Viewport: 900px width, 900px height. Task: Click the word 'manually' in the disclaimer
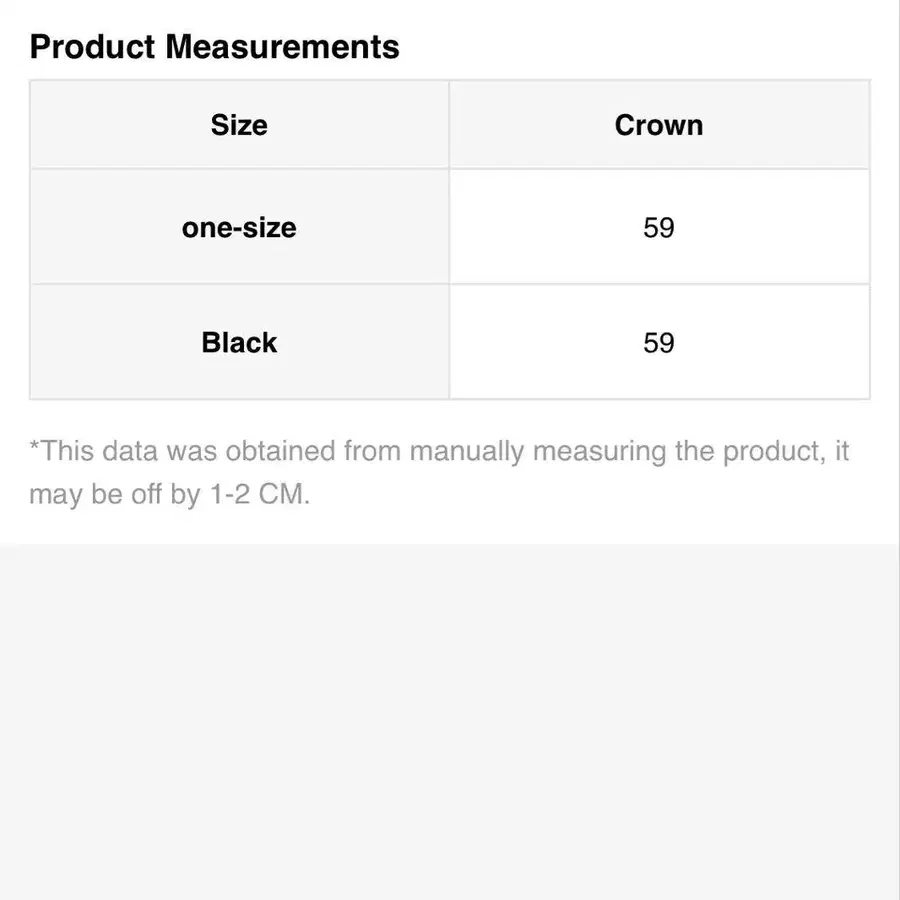click(x=466, y=451)
